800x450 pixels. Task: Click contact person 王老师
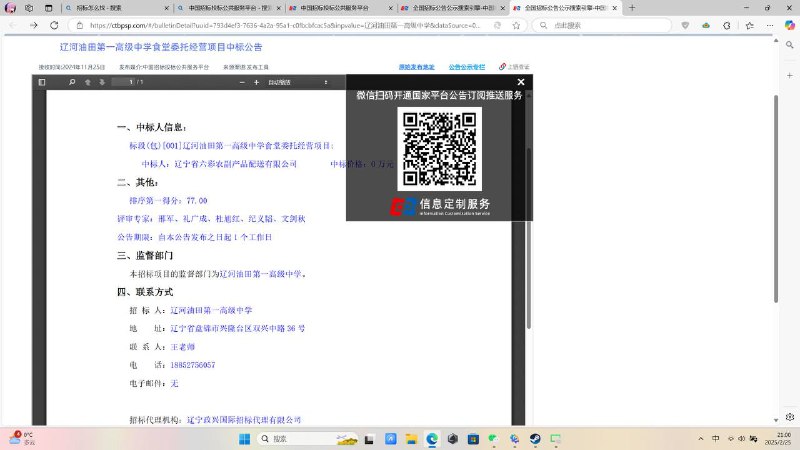click(183, 347)
